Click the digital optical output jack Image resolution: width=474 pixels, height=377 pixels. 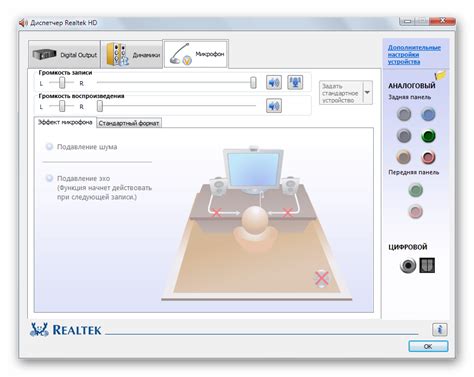click(x=427, y=265)
